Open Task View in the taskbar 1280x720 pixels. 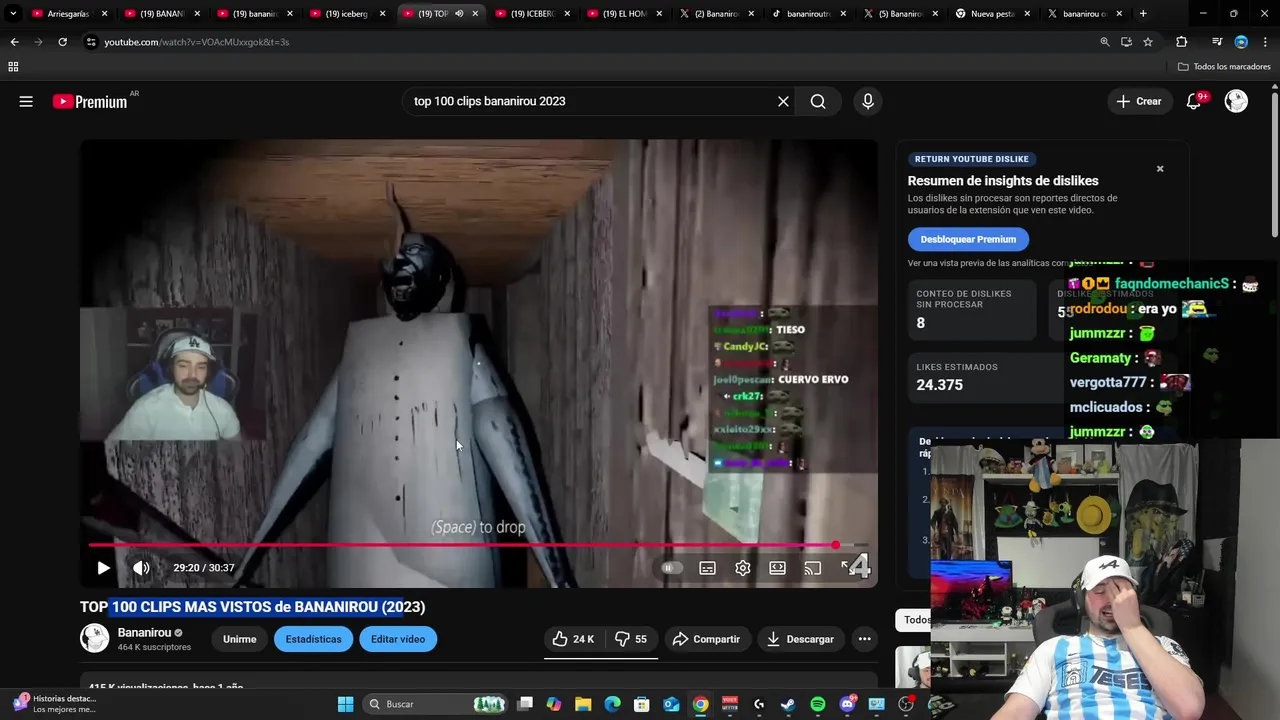coord(525,704)
